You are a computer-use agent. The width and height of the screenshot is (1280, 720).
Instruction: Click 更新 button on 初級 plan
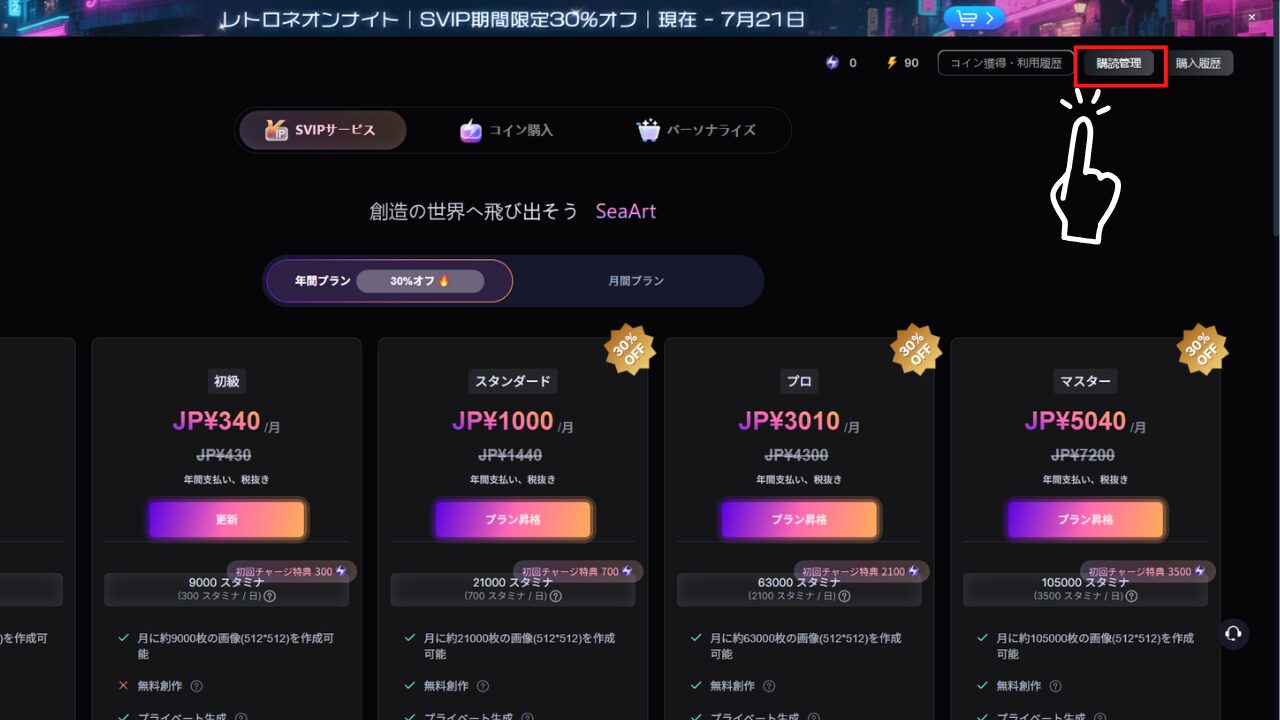[227, 520]
